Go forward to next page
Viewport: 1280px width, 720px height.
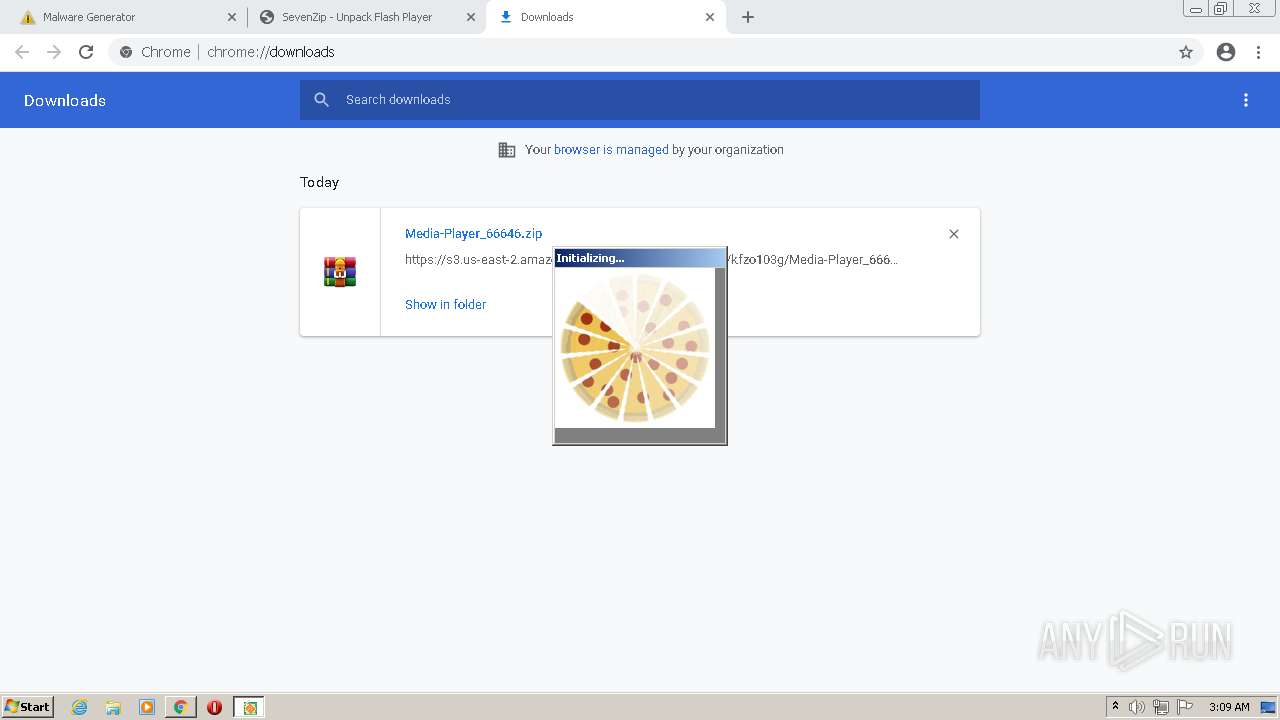pos(54,52)
